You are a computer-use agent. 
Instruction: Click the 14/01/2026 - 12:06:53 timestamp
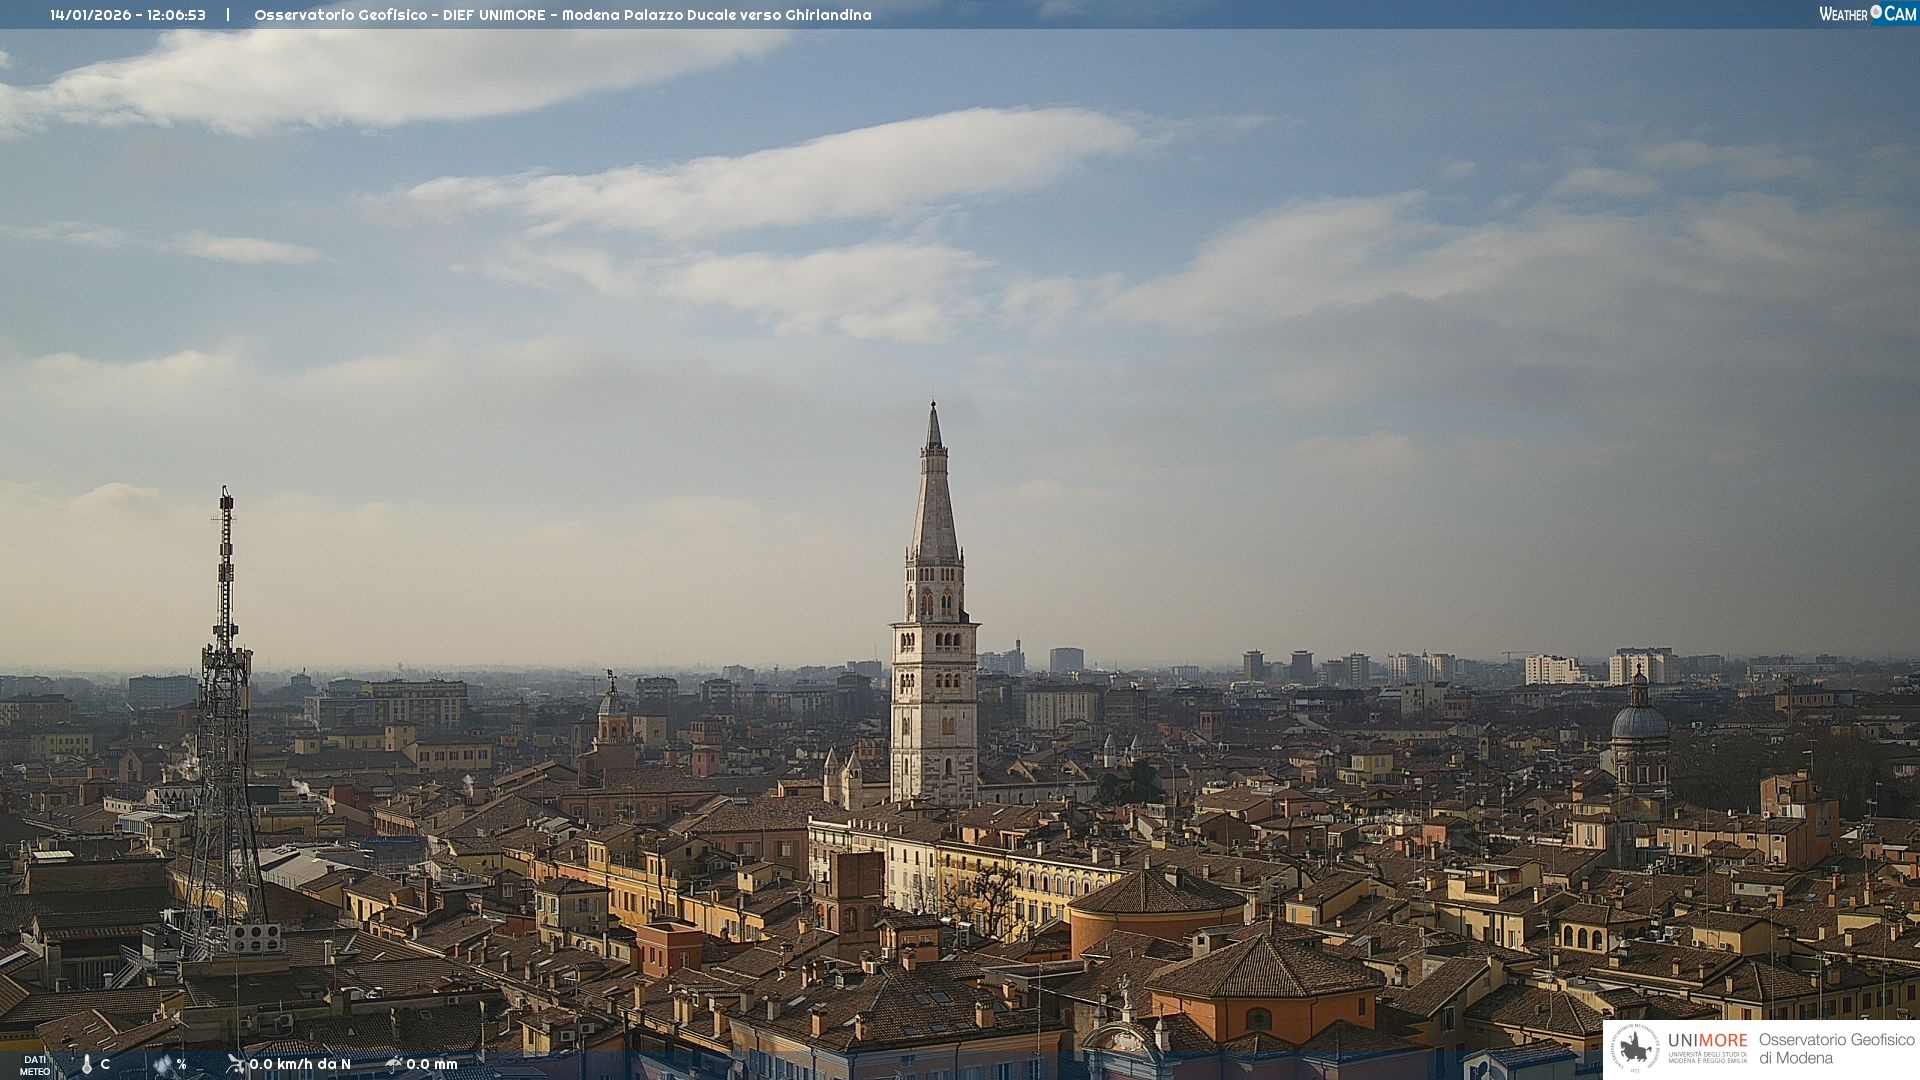coord(128,15)
